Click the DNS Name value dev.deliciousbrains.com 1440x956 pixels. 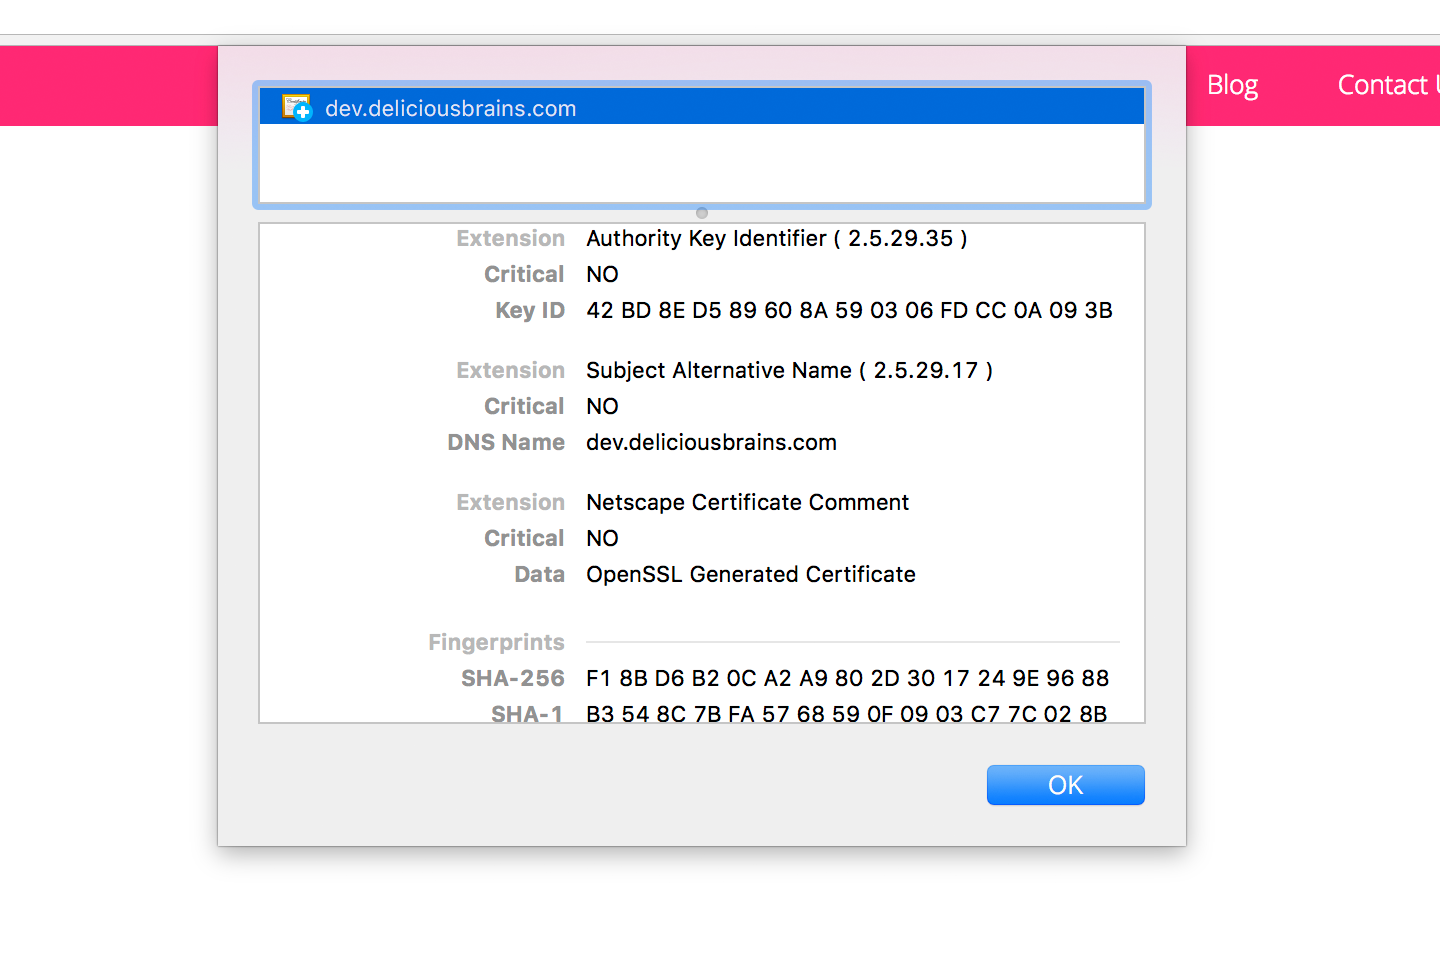click(x=711, y=442)
